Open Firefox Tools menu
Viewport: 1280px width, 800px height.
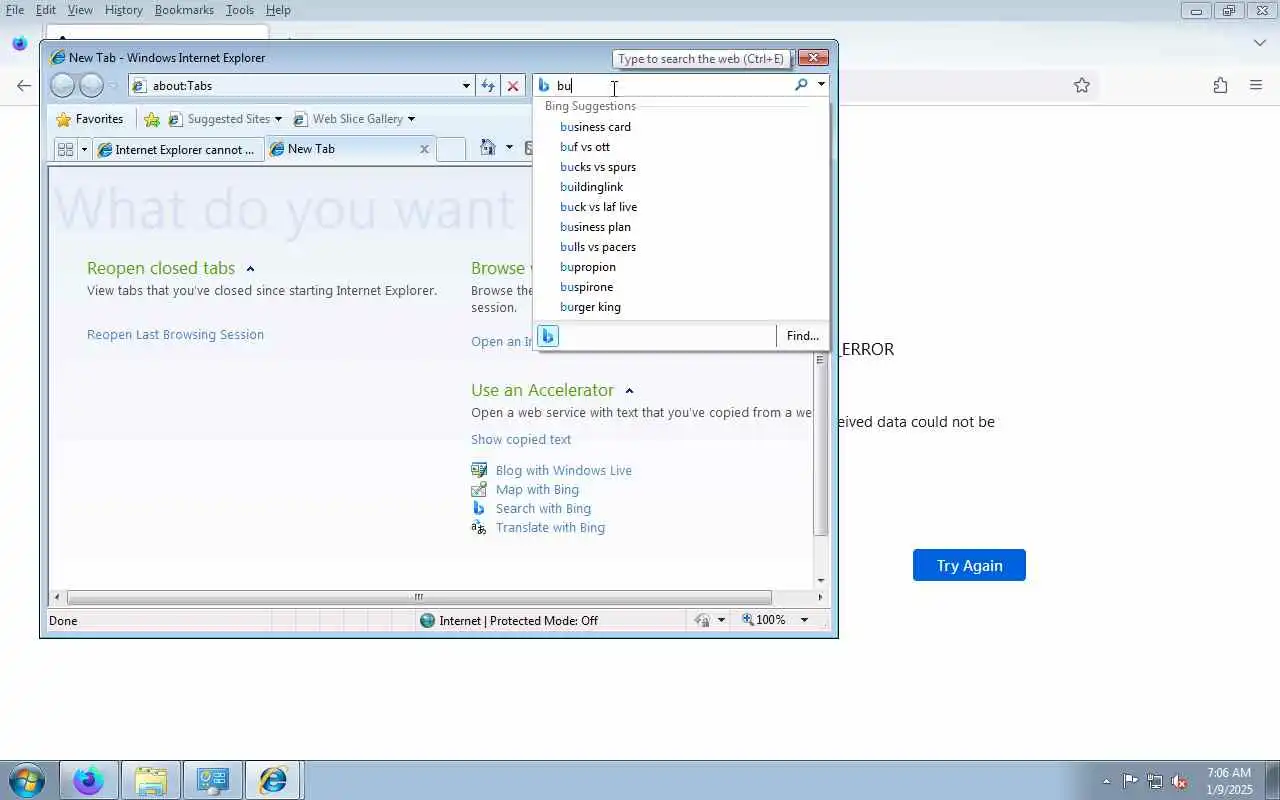pyautogui.click(x=240, y=10)
